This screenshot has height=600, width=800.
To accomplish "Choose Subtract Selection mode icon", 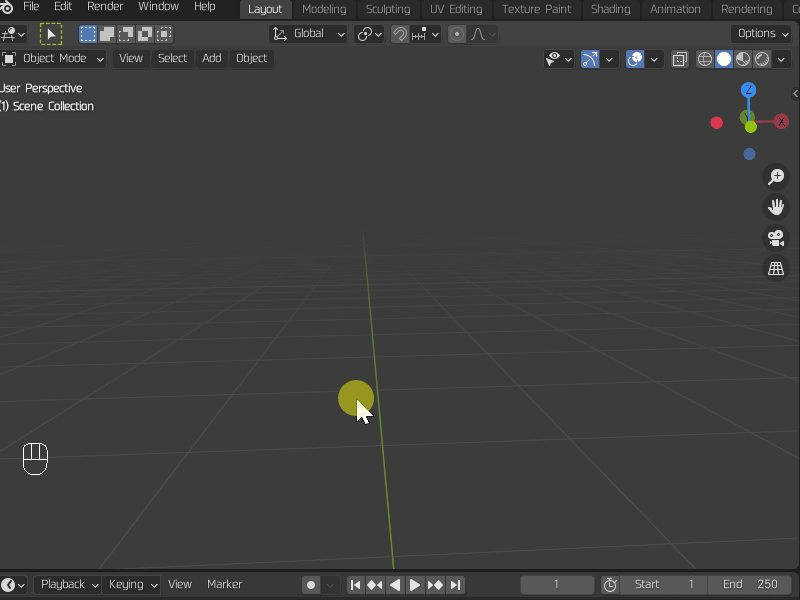I will click(126, 34).
